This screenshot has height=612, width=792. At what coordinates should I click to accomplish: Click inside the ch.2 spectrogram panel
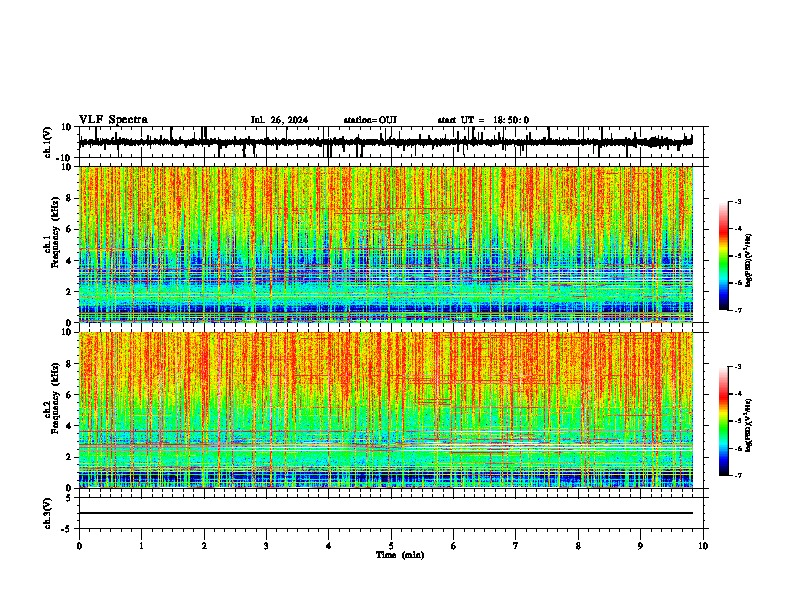click(386, 410)
